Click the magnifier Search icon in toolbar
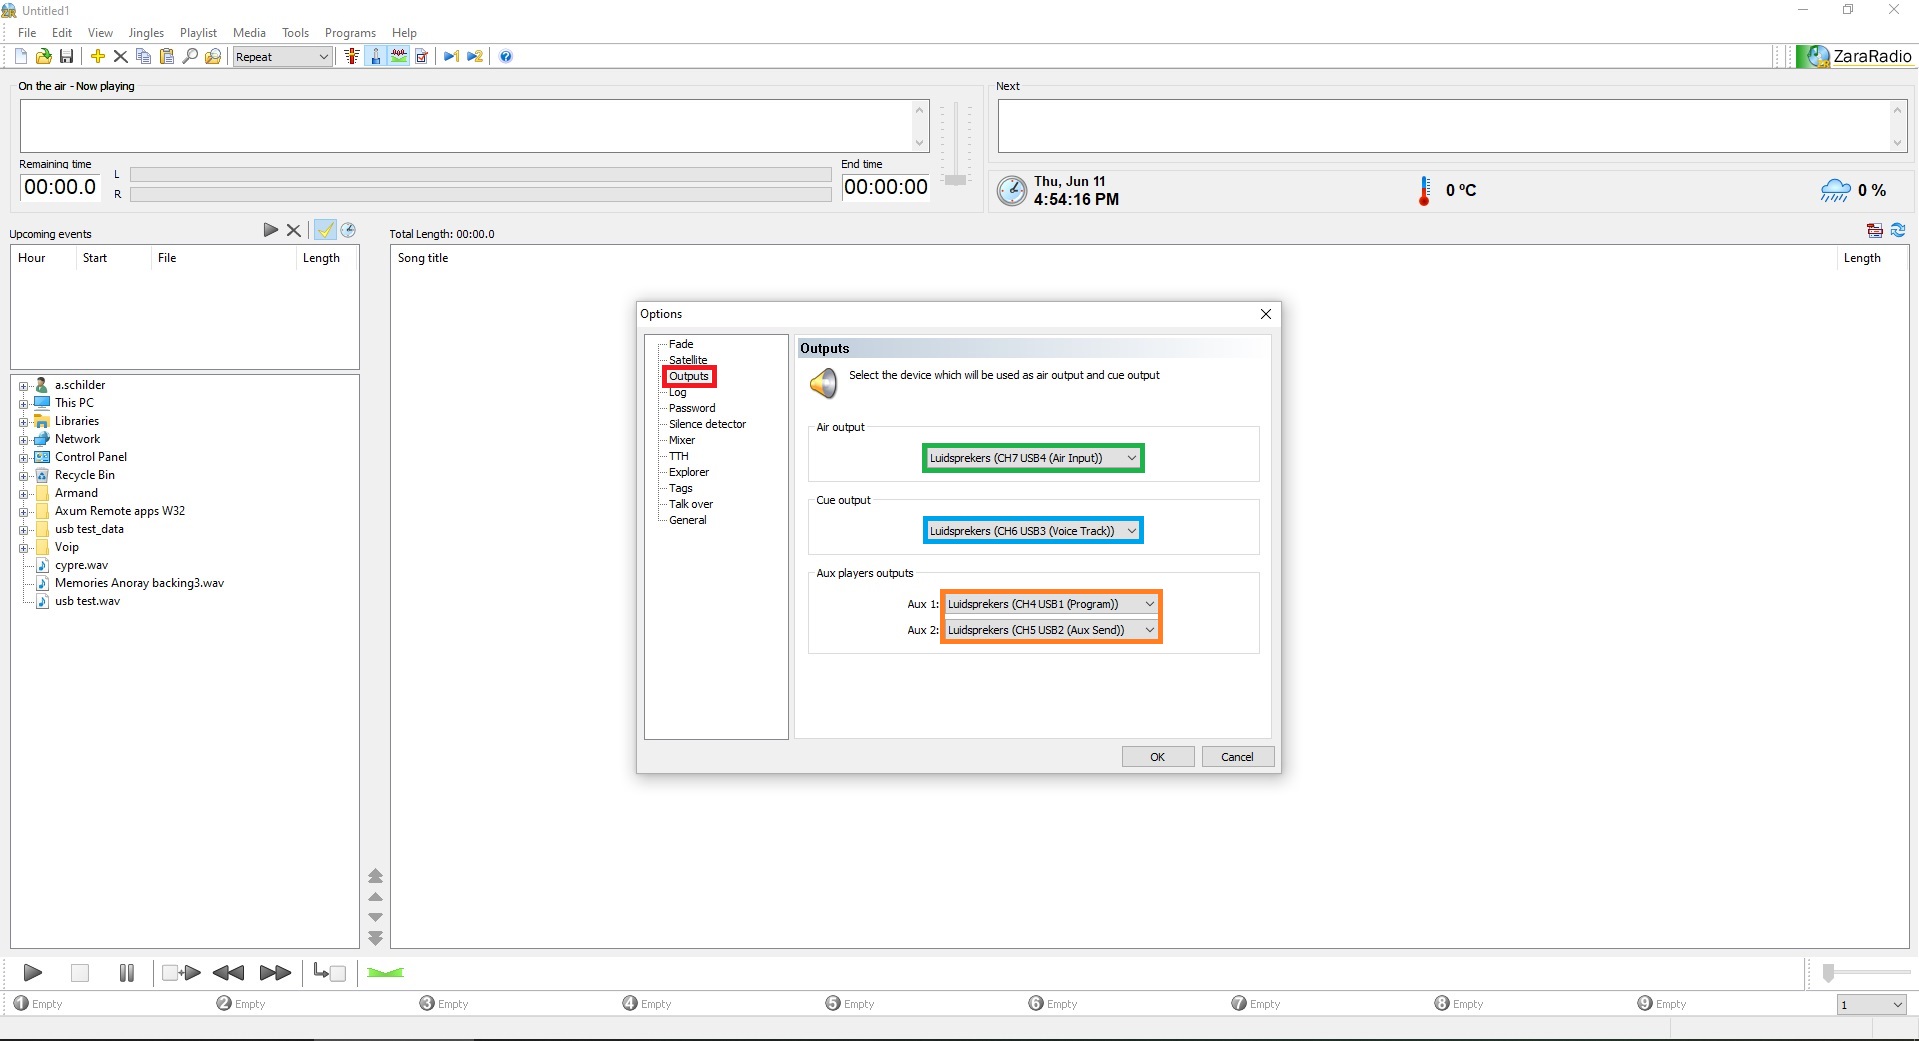Viewport: 1919px width, 1041px height. [x=190, y=57]
